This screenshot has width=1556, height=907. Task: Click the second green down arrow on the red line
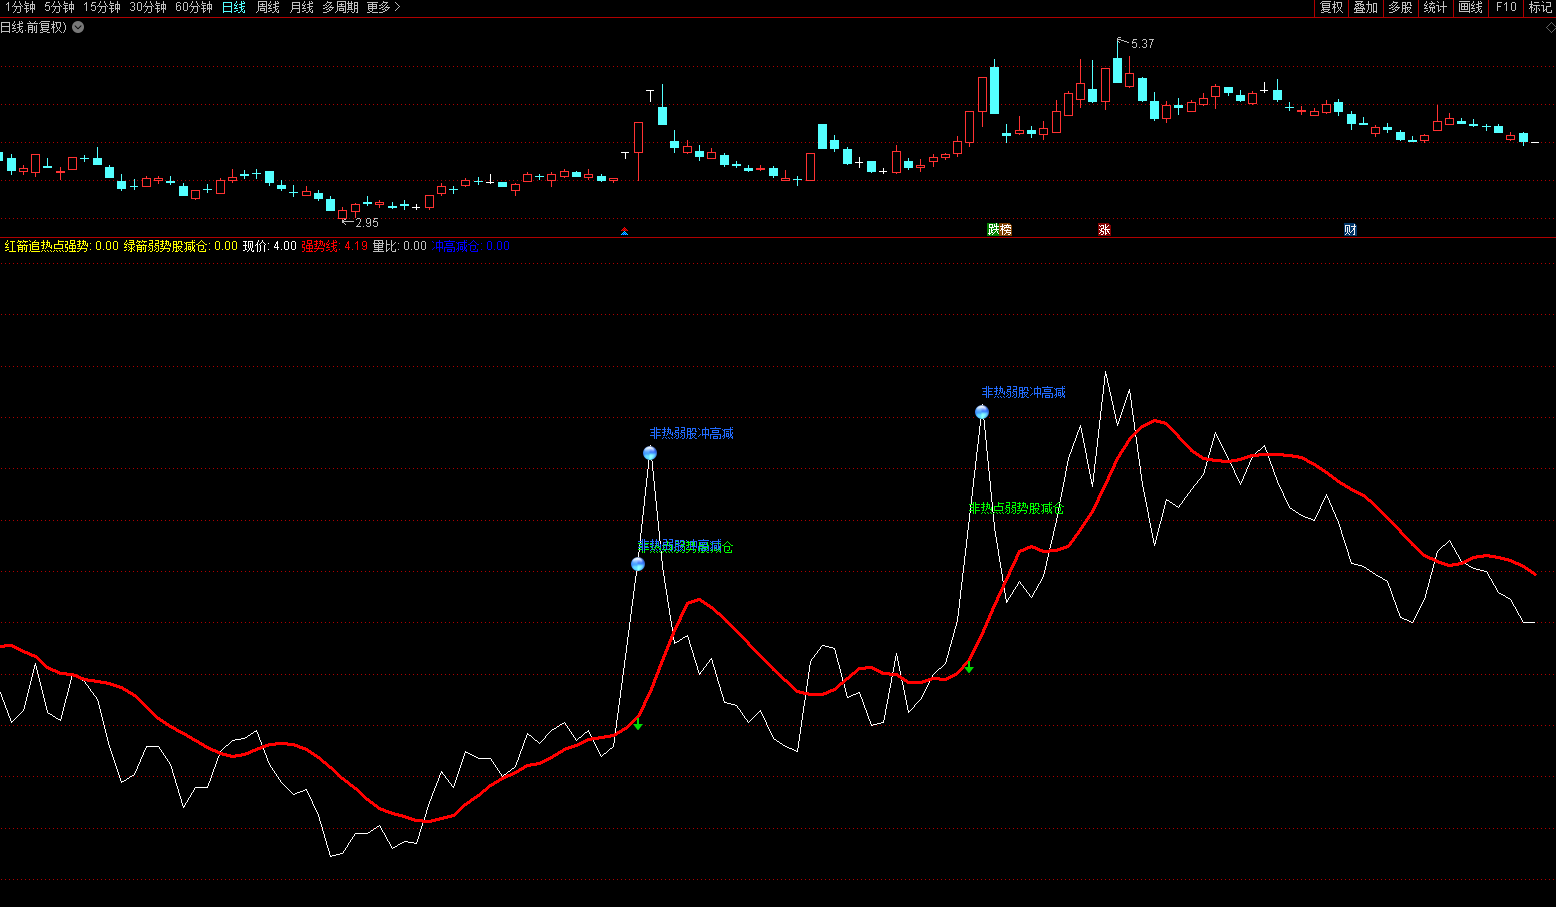point(968,666)
